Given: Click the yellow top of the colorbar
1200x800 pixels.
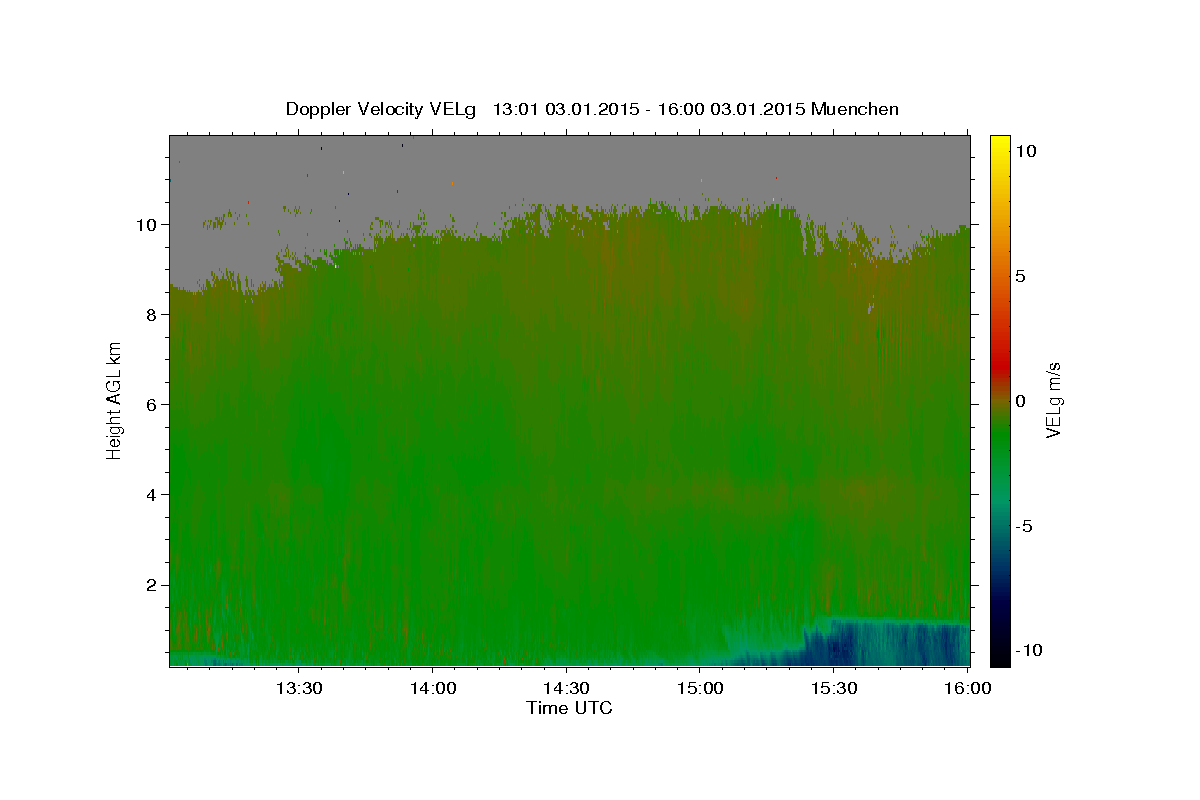Looking at the screenshot, I should 999,145.
